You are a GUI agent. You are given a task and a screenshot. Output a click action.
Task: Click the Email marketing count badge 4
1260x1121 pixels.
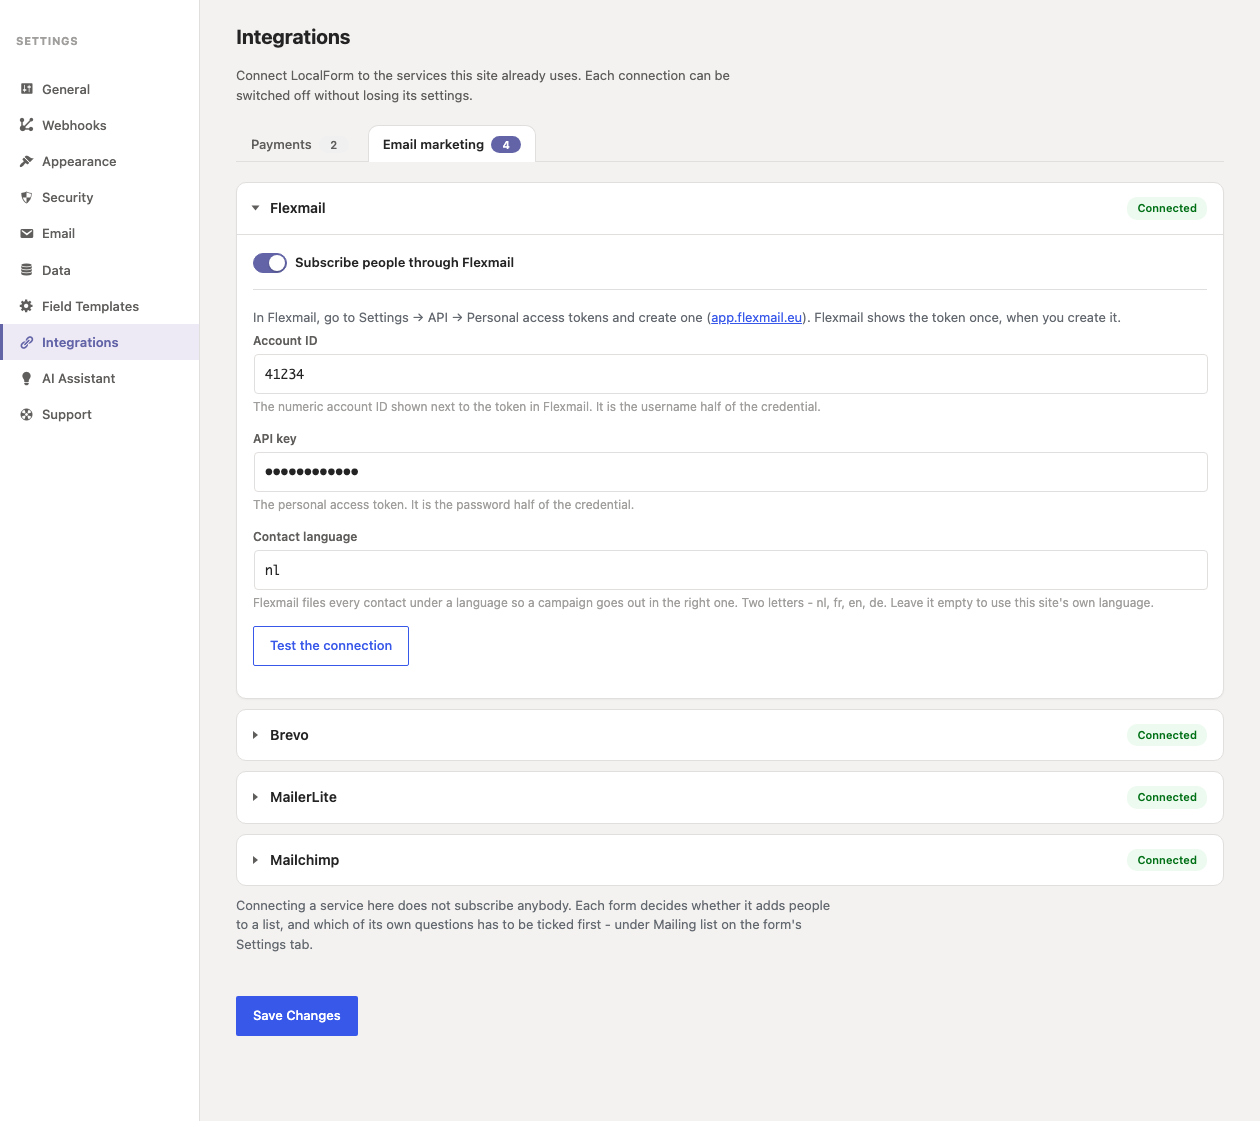click(x=506, y=145)
